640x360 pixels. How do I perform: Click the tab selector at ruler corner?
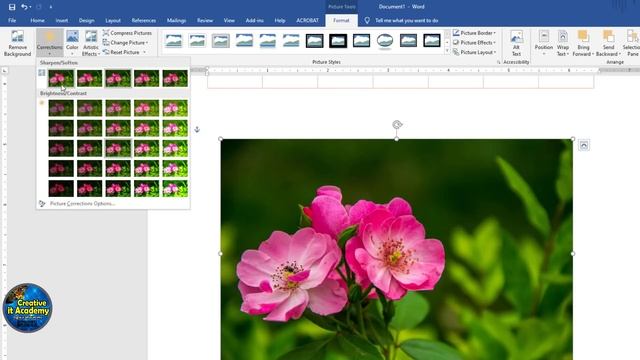(x=4, y=71)
